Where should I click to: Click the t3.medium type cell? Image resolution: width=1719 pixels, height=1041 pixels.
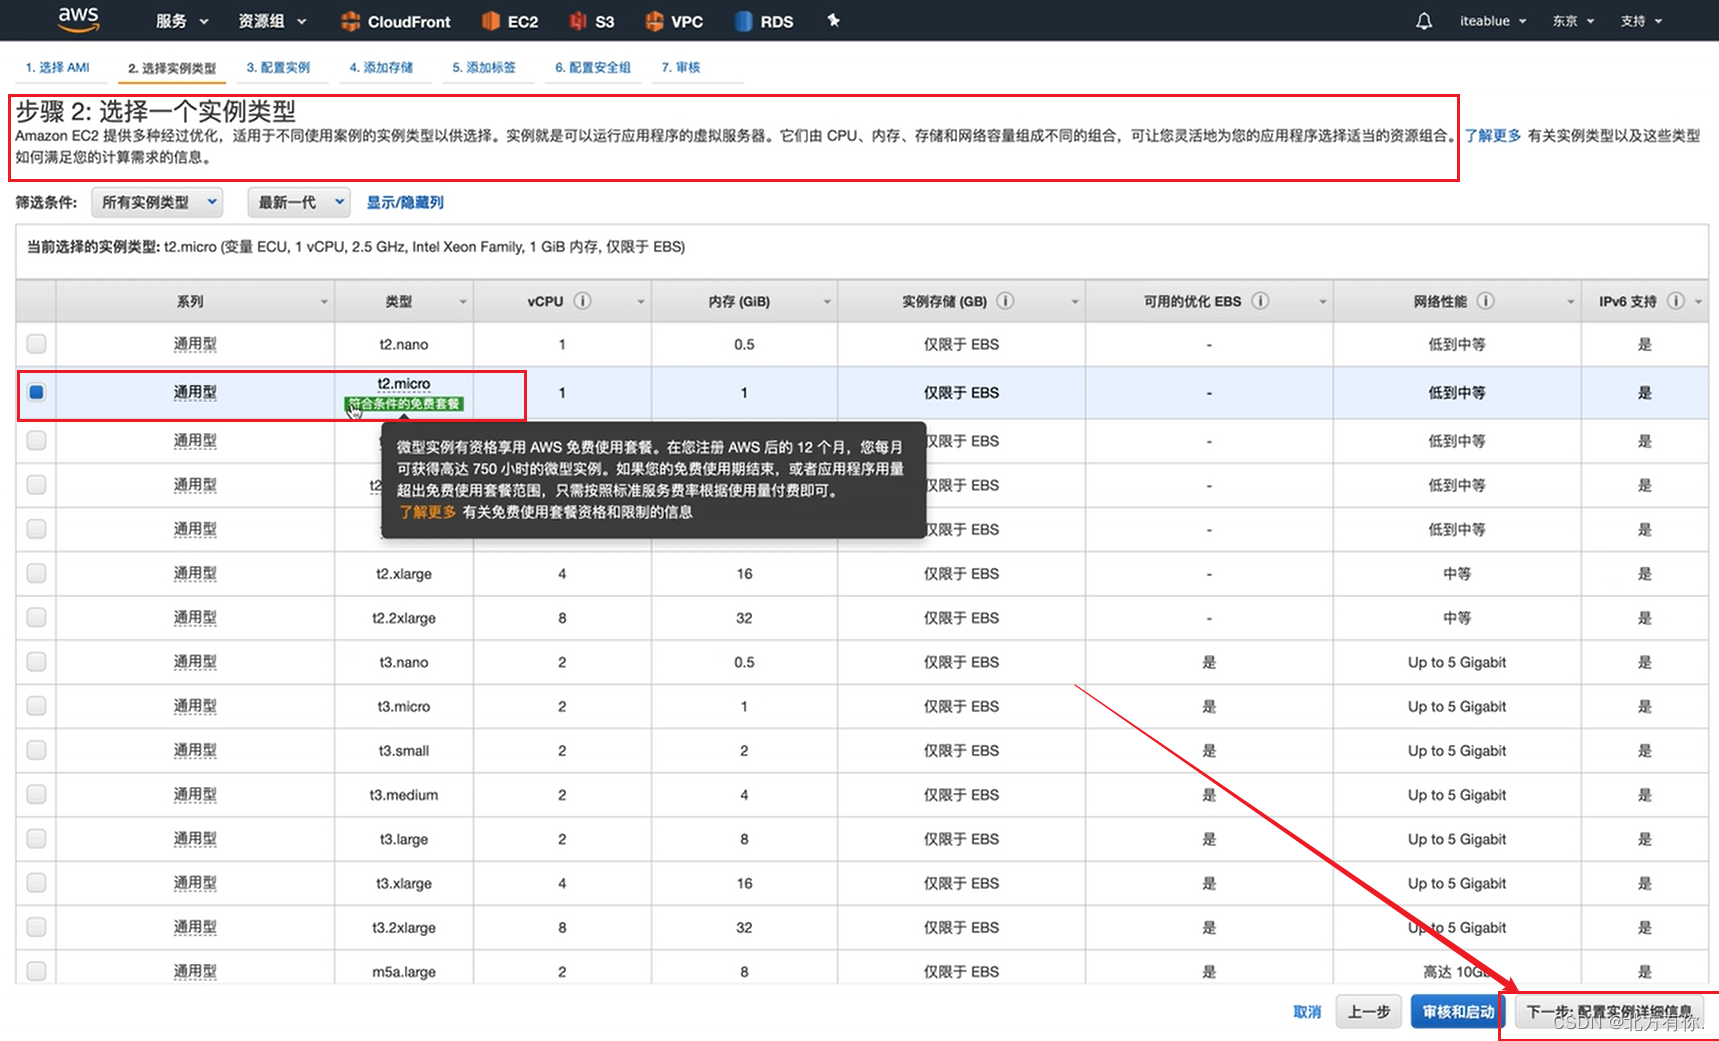click(404, 795)
